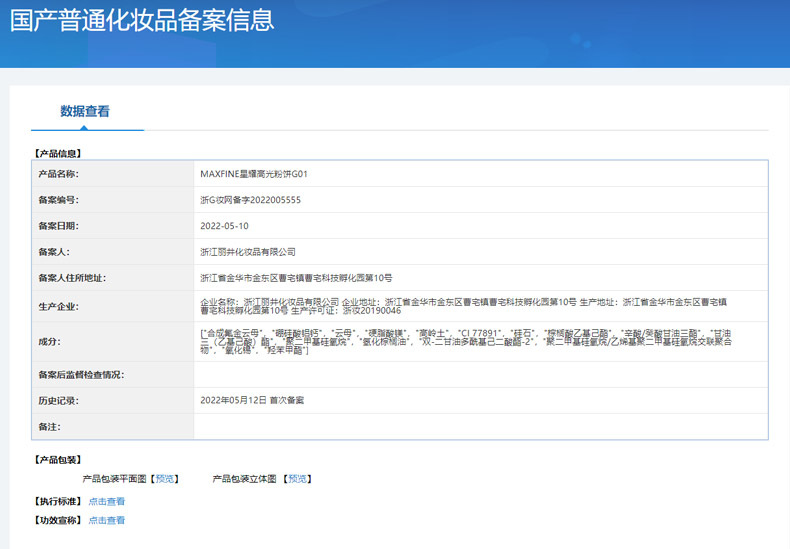Click the 生产企业 row label
The height and width of the screenshot is (549, 790).
(58, 307)
